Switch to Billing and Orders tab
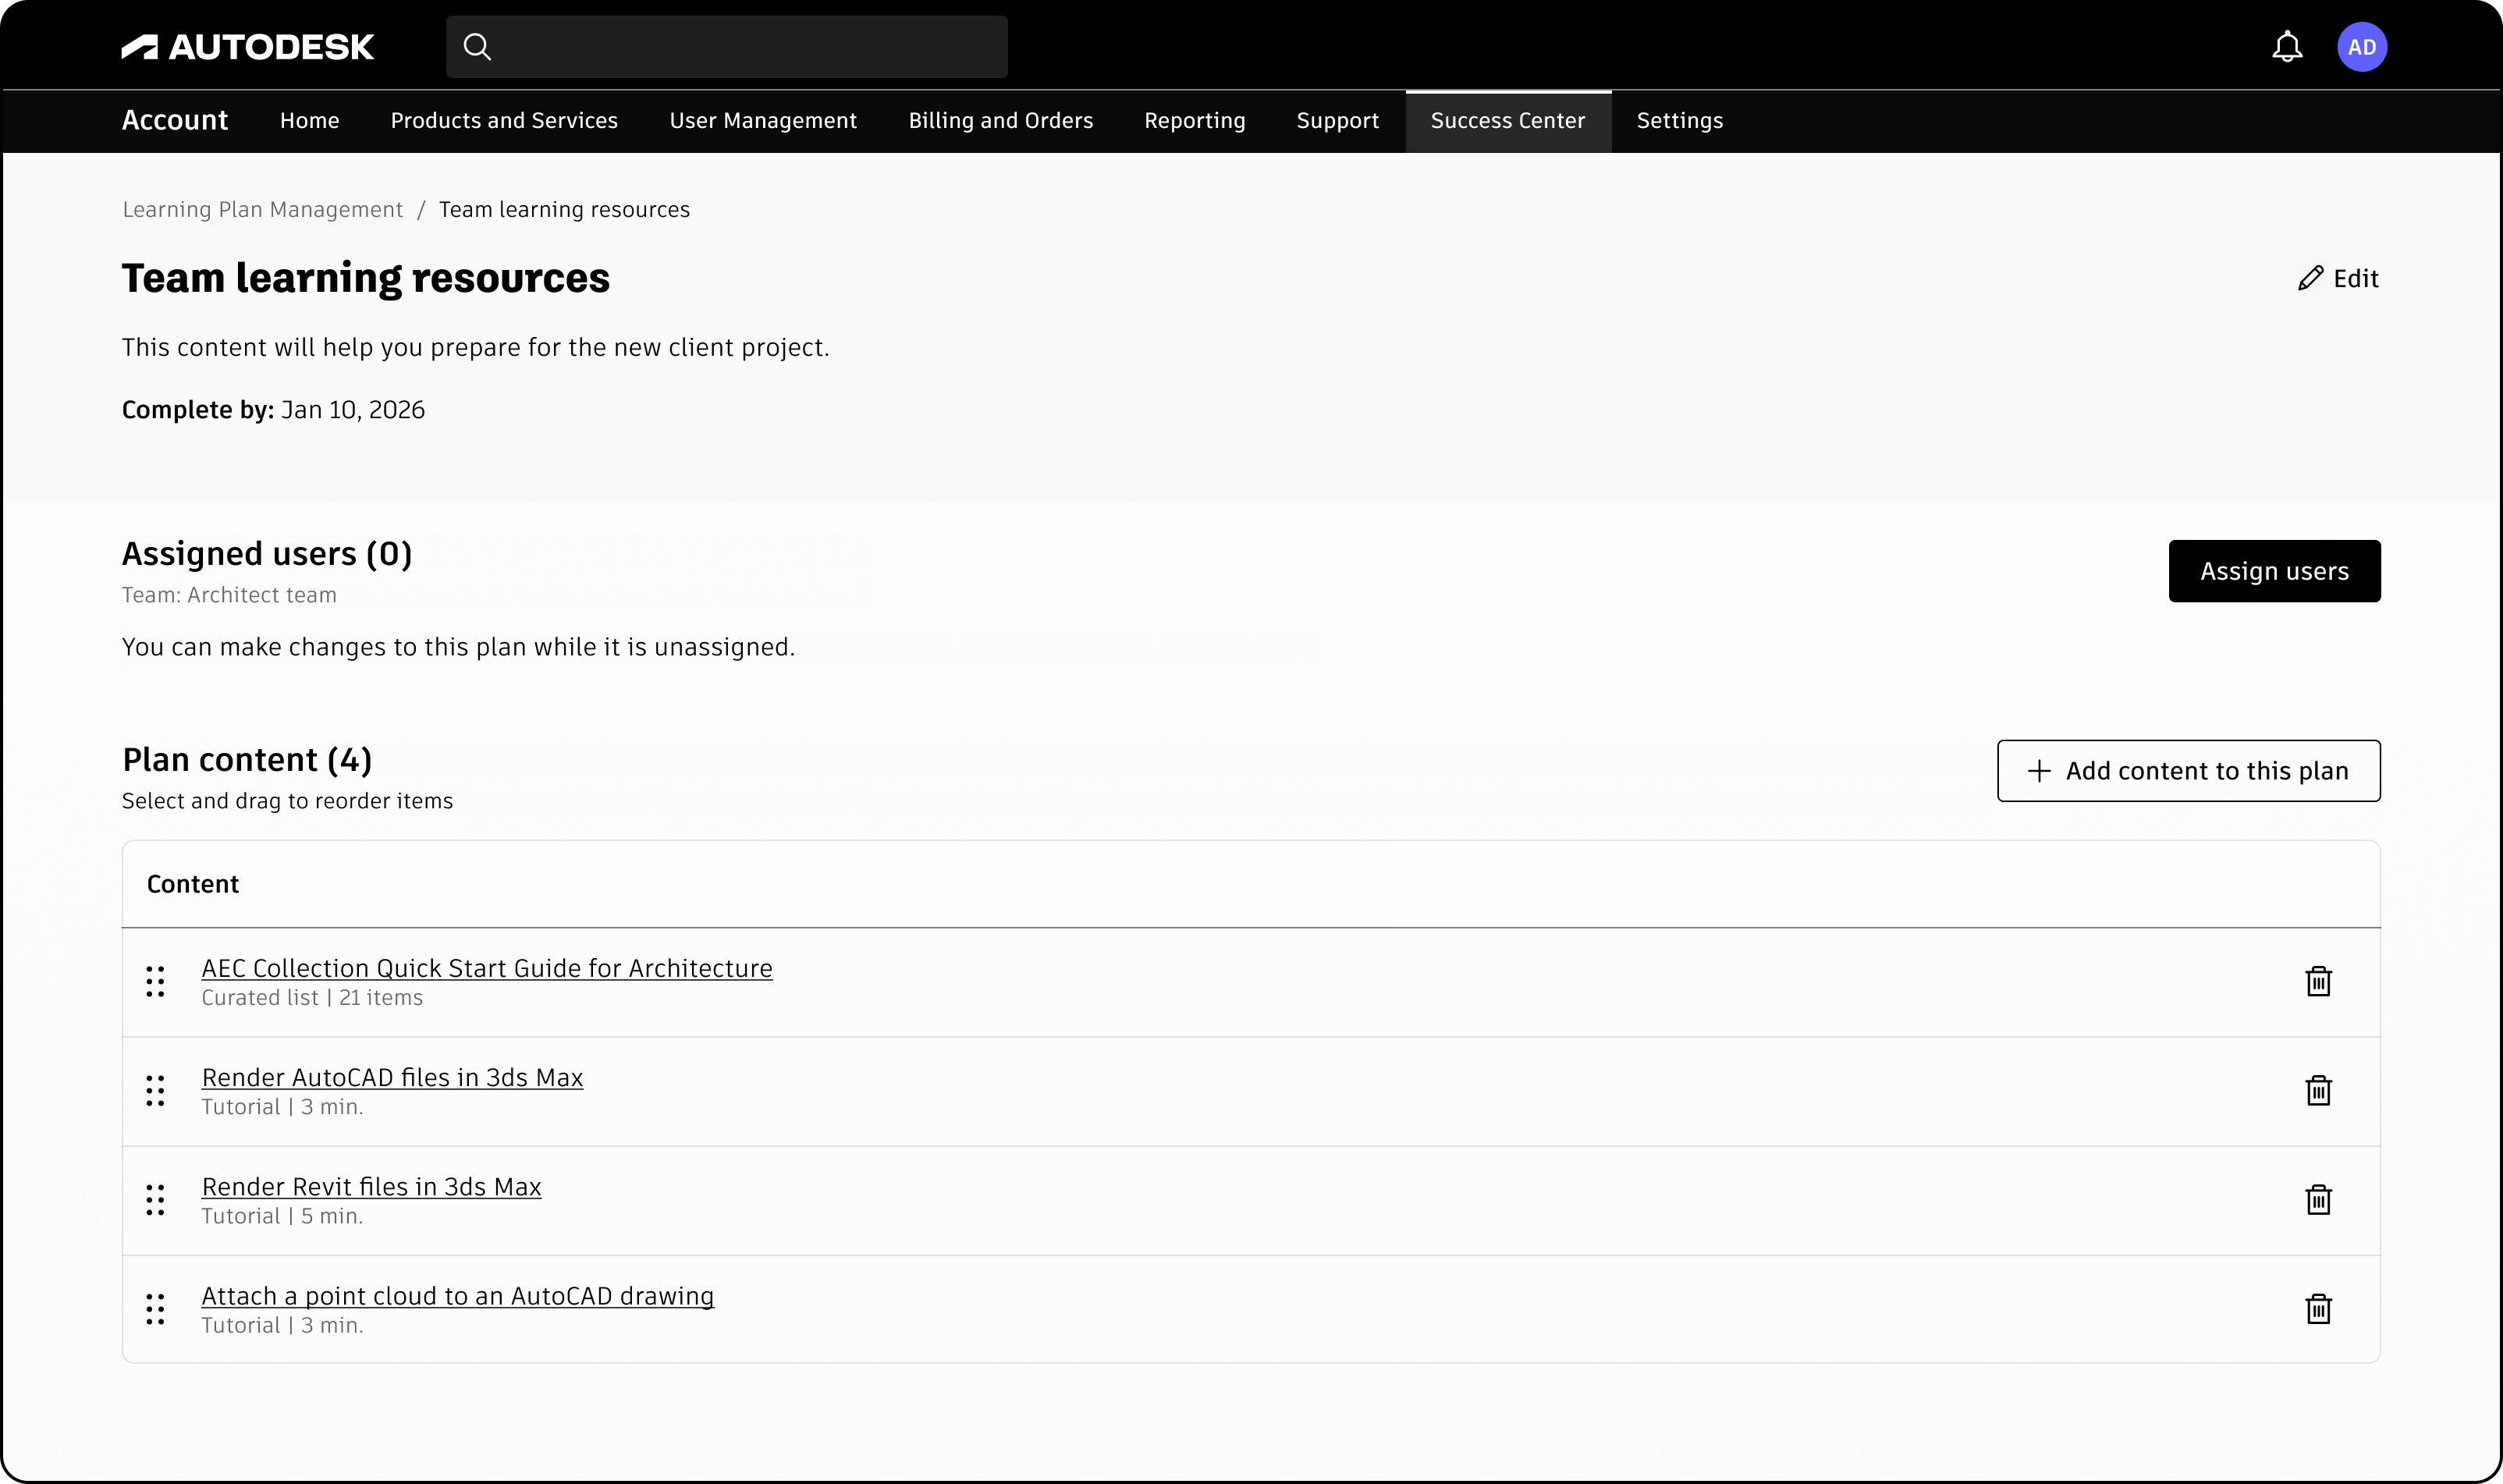This screenshot has height=1484, width=2503. point(1000,121)
